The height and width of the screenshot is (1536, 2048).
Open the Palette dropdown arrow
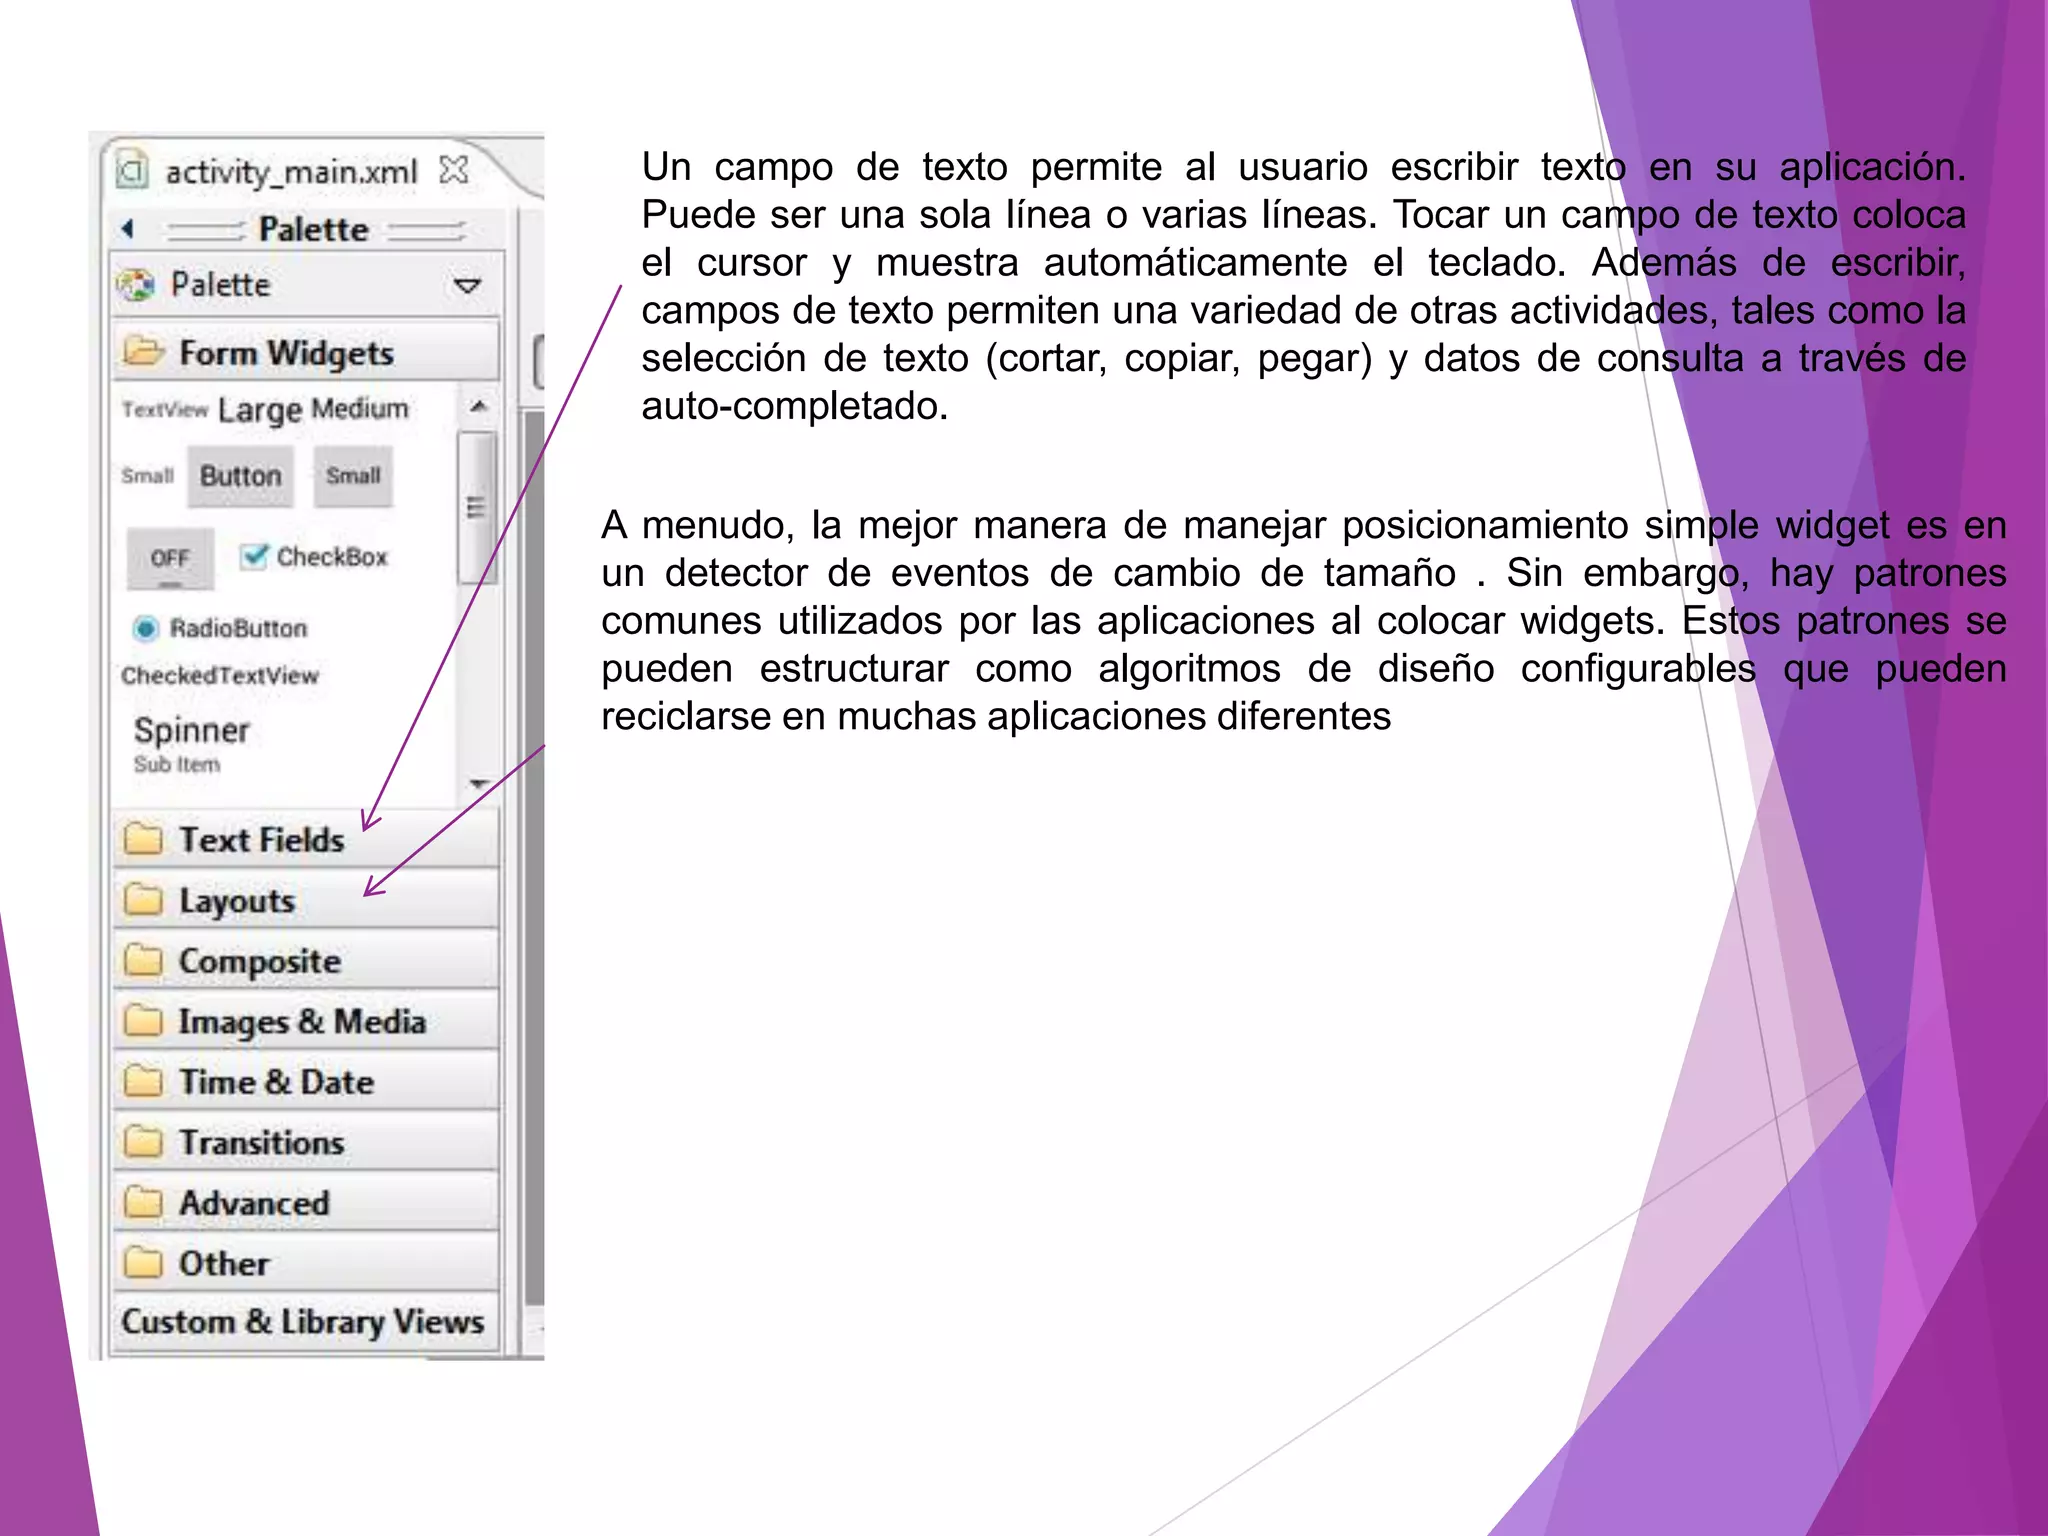click(x=467, y=286)
